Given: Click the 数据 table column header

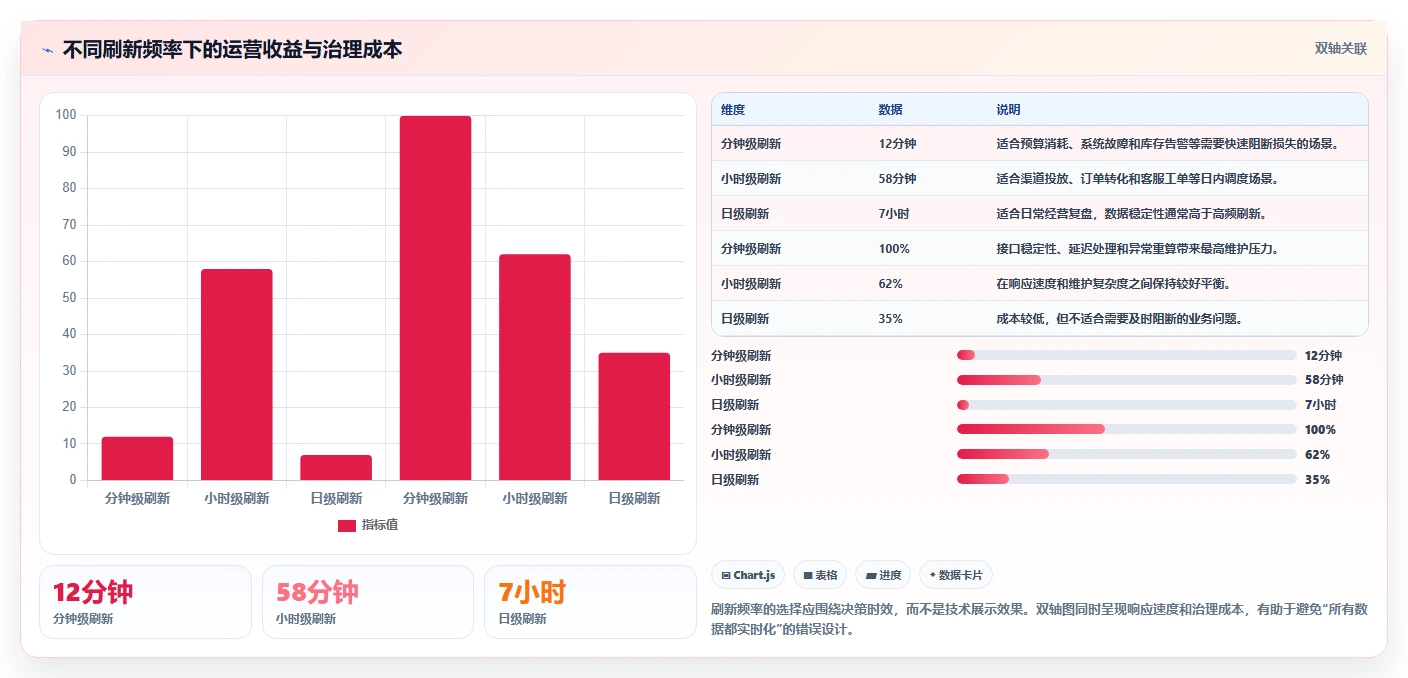Looking at the screenshot, I should (891, 110).
